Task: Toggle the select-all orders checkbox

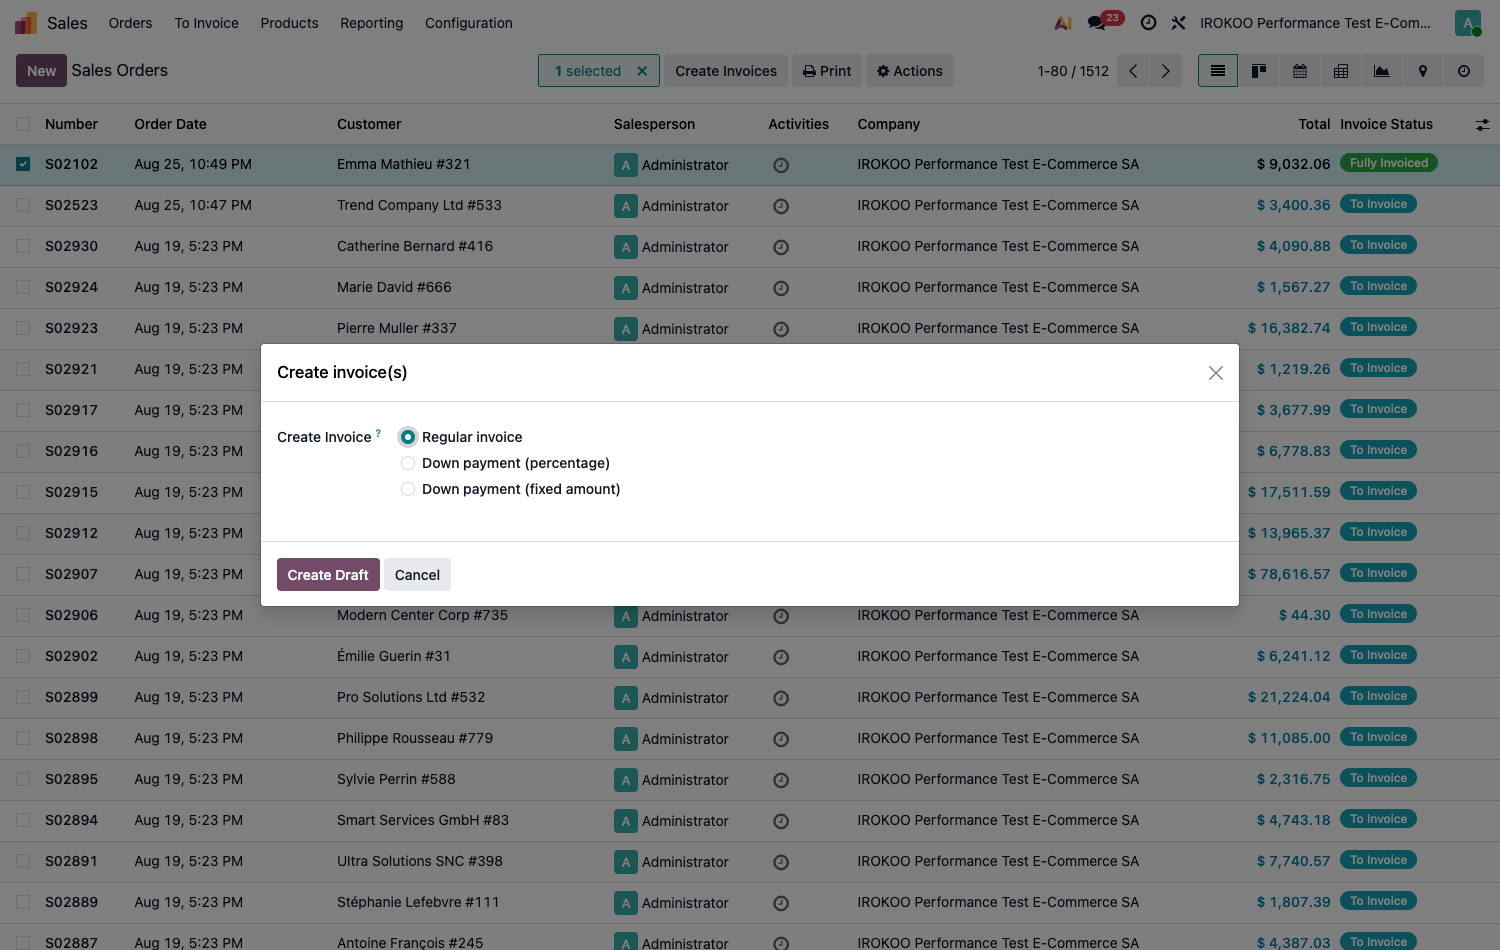Action: click(23, 124)
